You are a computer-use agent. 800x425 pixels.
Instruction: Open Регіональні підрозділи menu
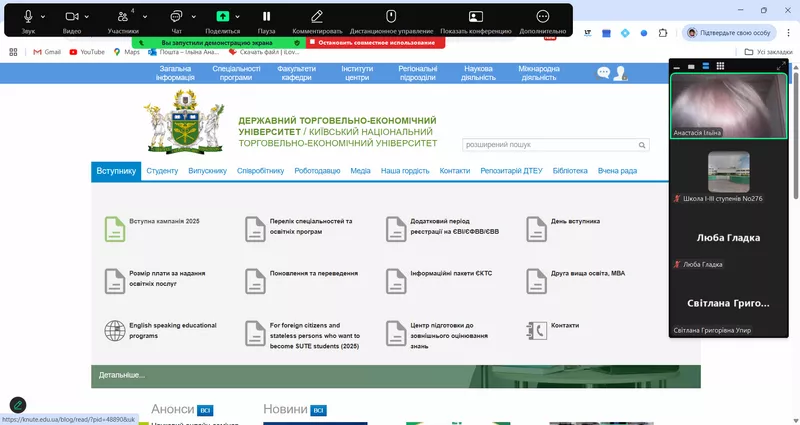(x=418, y=73)
